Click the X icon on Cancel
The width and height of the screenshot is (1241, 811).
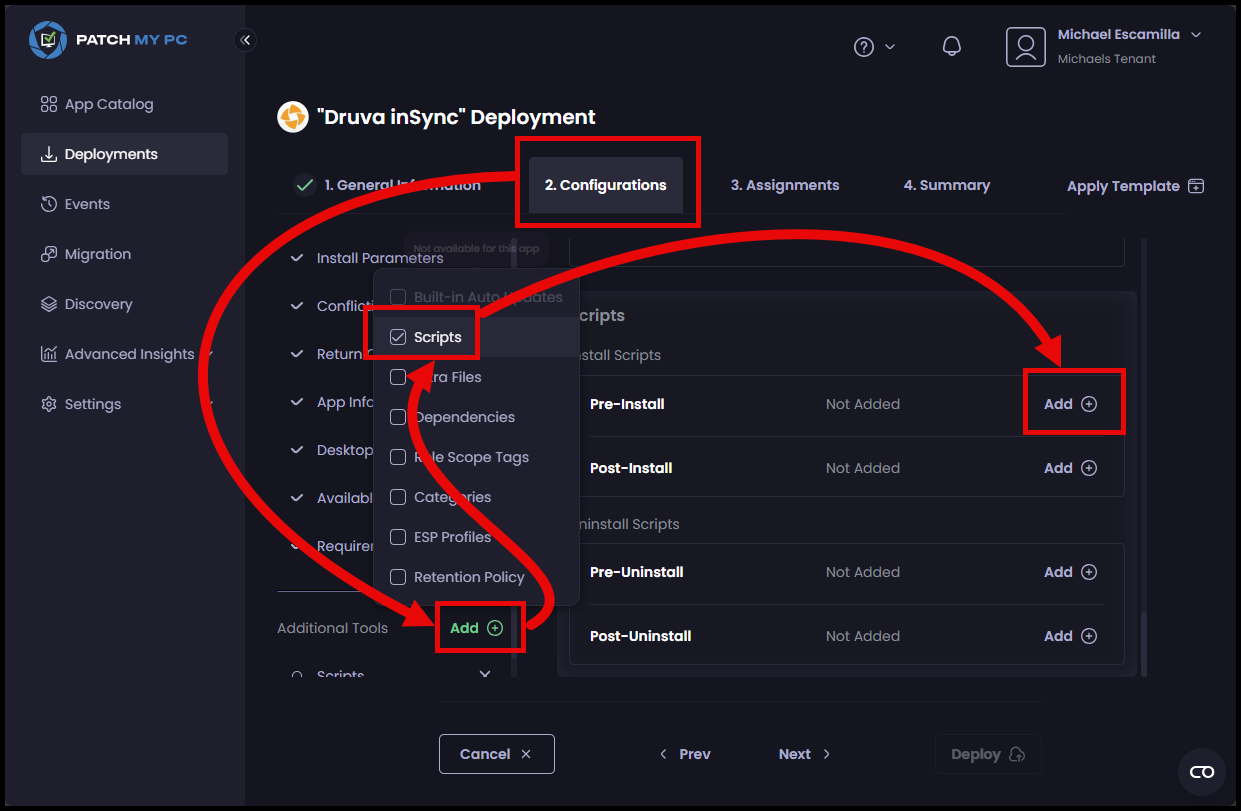point(526,754)
